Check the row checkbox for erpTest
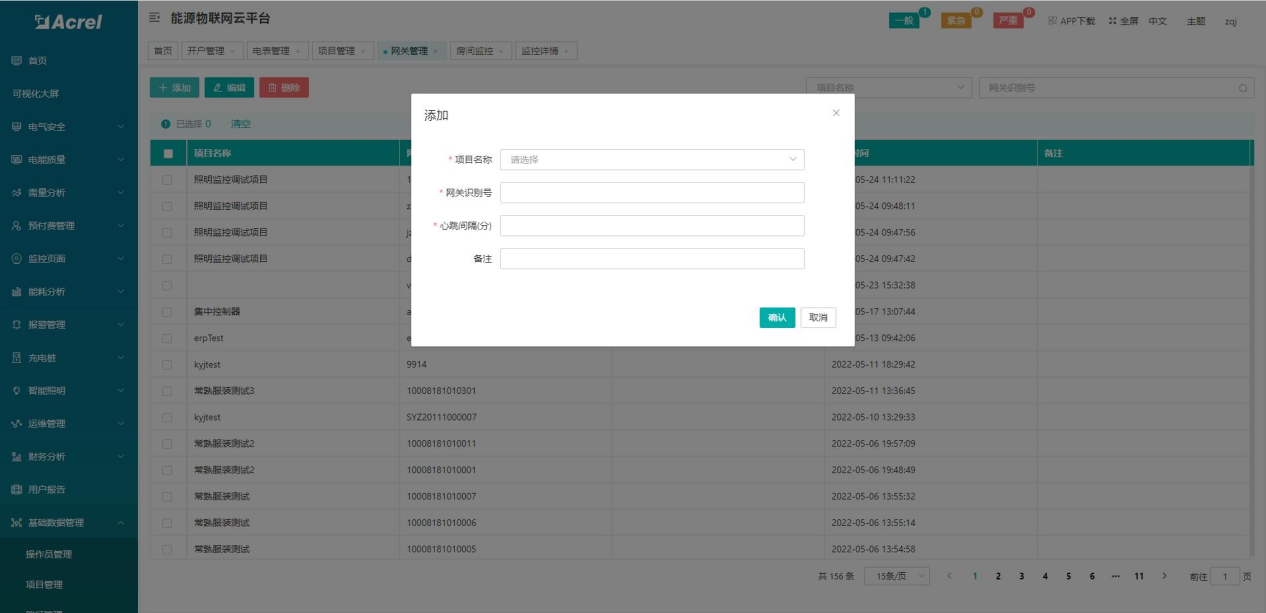The height and width of the screenshot is (613, 1266). point(167,338)
